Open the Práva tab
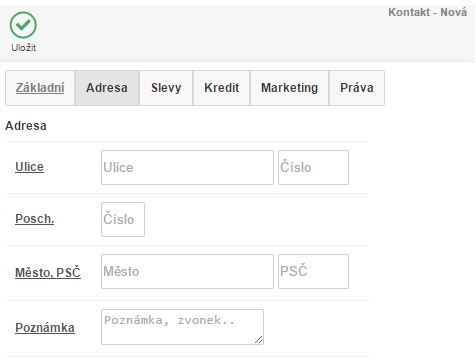This screenshot has width=476, height=364. pyautogui.click(x=357, y=88)
